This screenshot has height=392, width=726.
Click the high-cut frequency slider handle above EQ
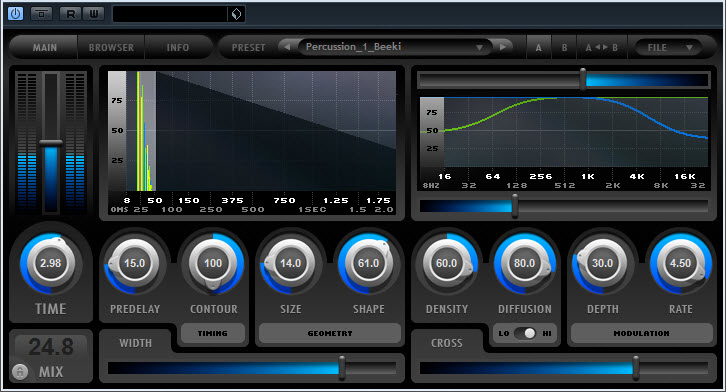(583, 79)
